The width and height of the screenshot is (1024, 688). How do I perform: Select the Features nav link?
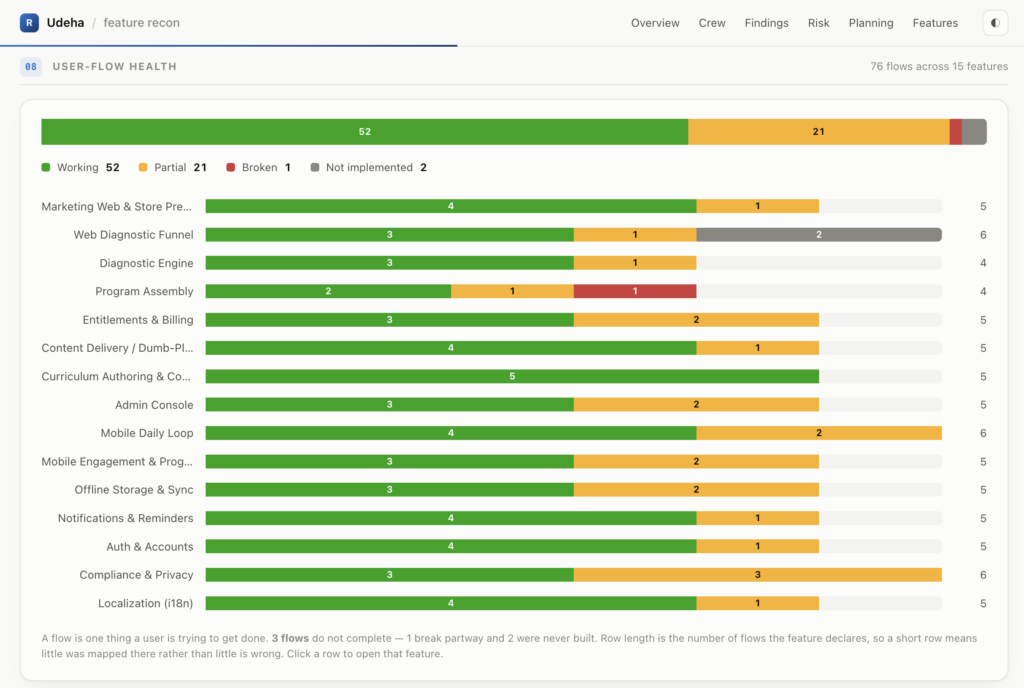[x=935, y=23]
